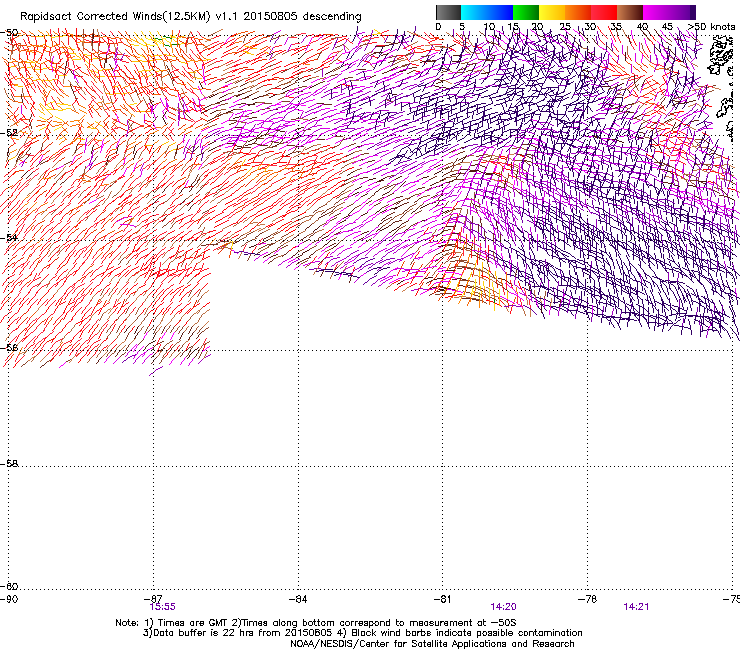This screenshot has width=740, height=650.
Task: Click the "15" label under the color bar
Action: (513, 27)
